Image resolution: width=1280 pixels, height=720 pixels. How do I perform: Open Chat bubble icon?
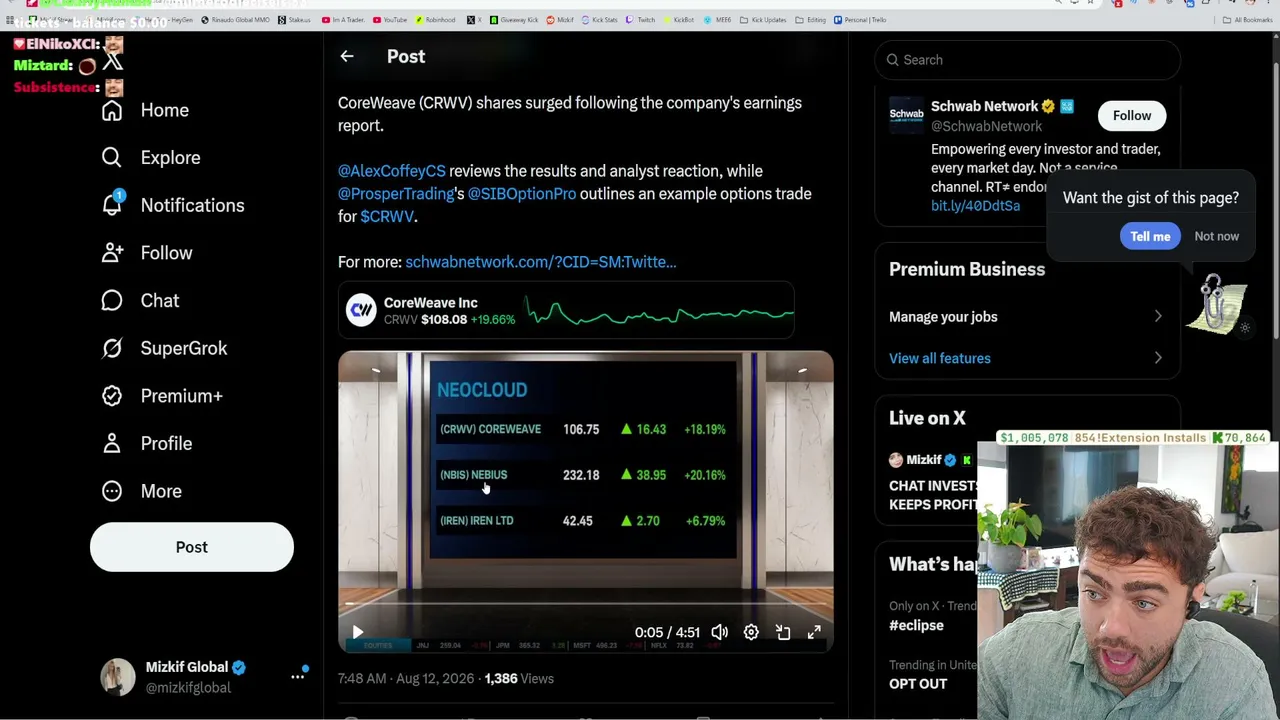coord(112,301)
